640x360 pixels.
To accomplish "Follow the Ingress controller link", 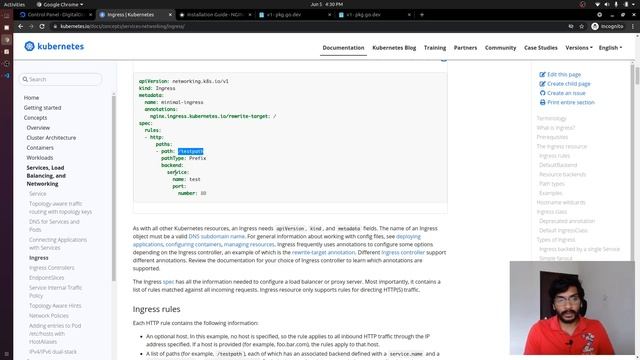I will coord(403,252).
